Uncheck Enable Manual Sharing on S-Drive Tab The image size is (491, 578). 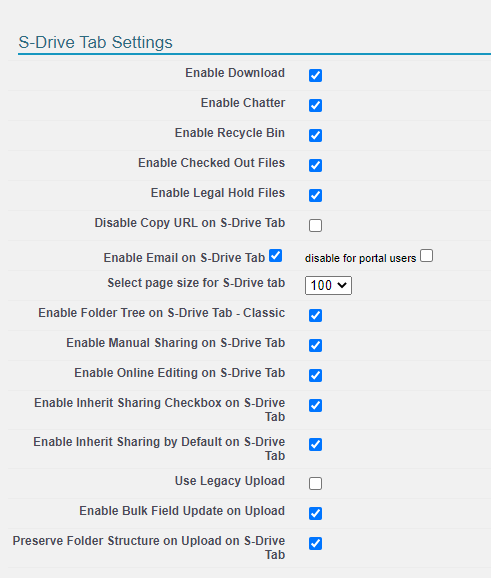point(315,345)
